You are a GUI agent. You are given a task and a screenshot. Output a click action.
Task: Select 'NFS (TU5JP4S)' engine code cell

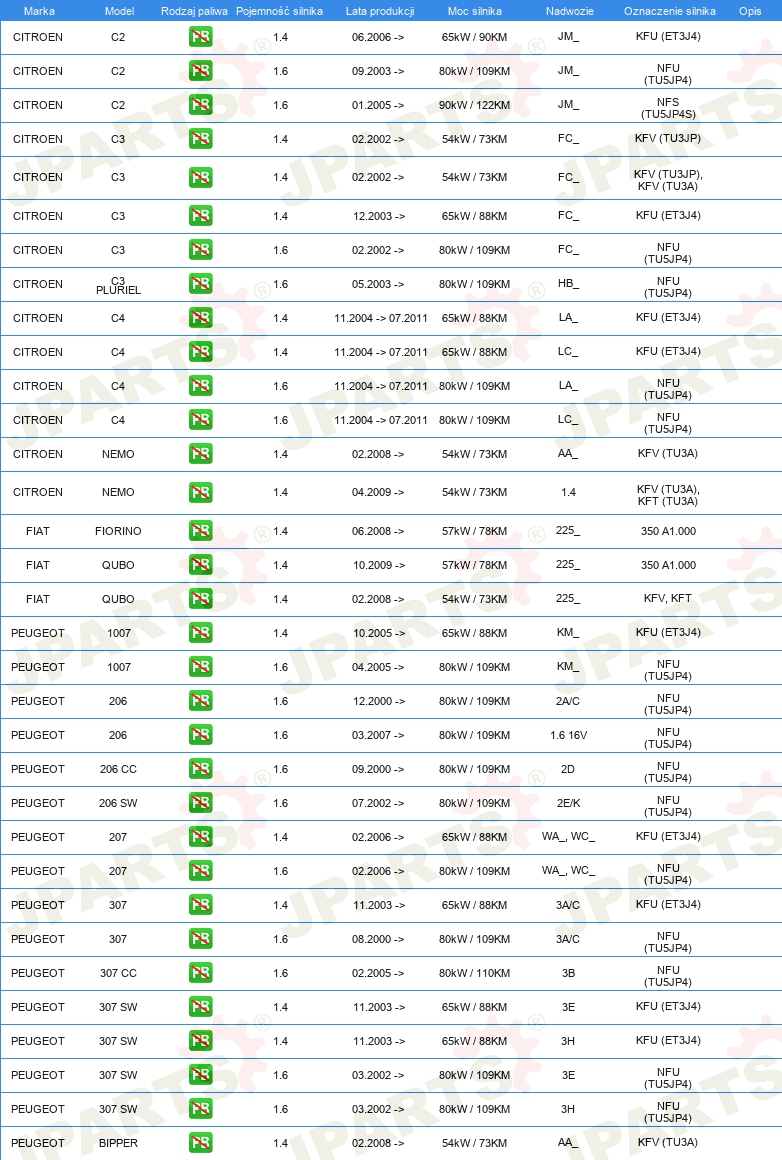click(x=668, y=108)
